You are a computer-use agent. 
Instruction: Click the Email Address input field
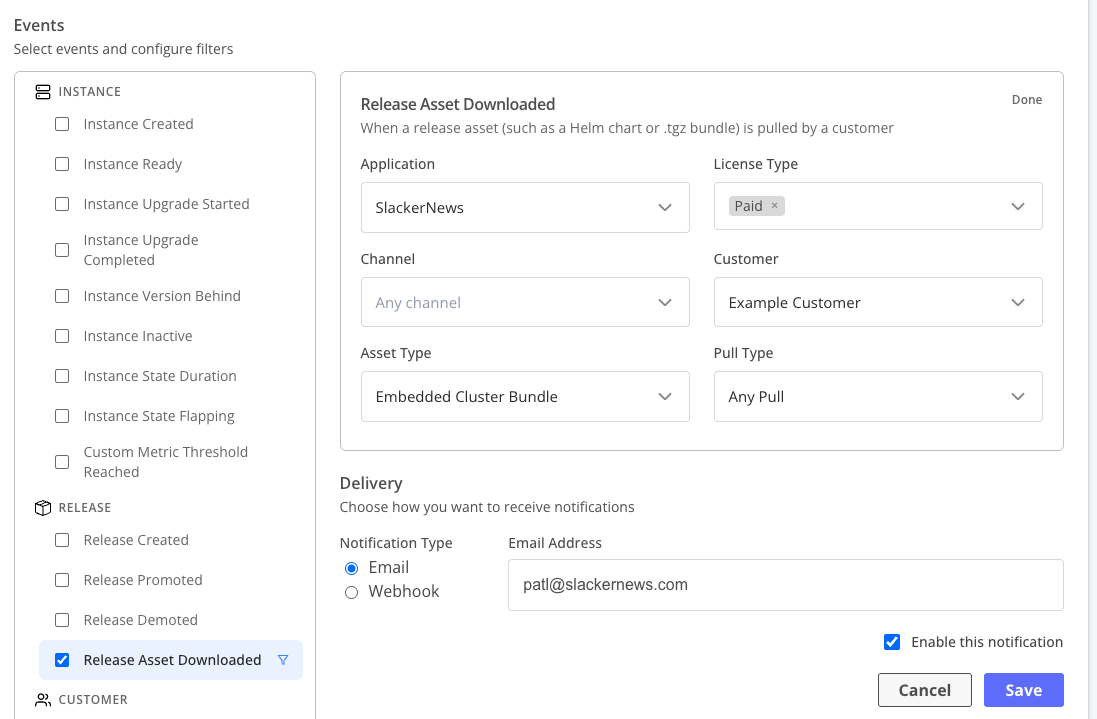[x=784, y=585]
